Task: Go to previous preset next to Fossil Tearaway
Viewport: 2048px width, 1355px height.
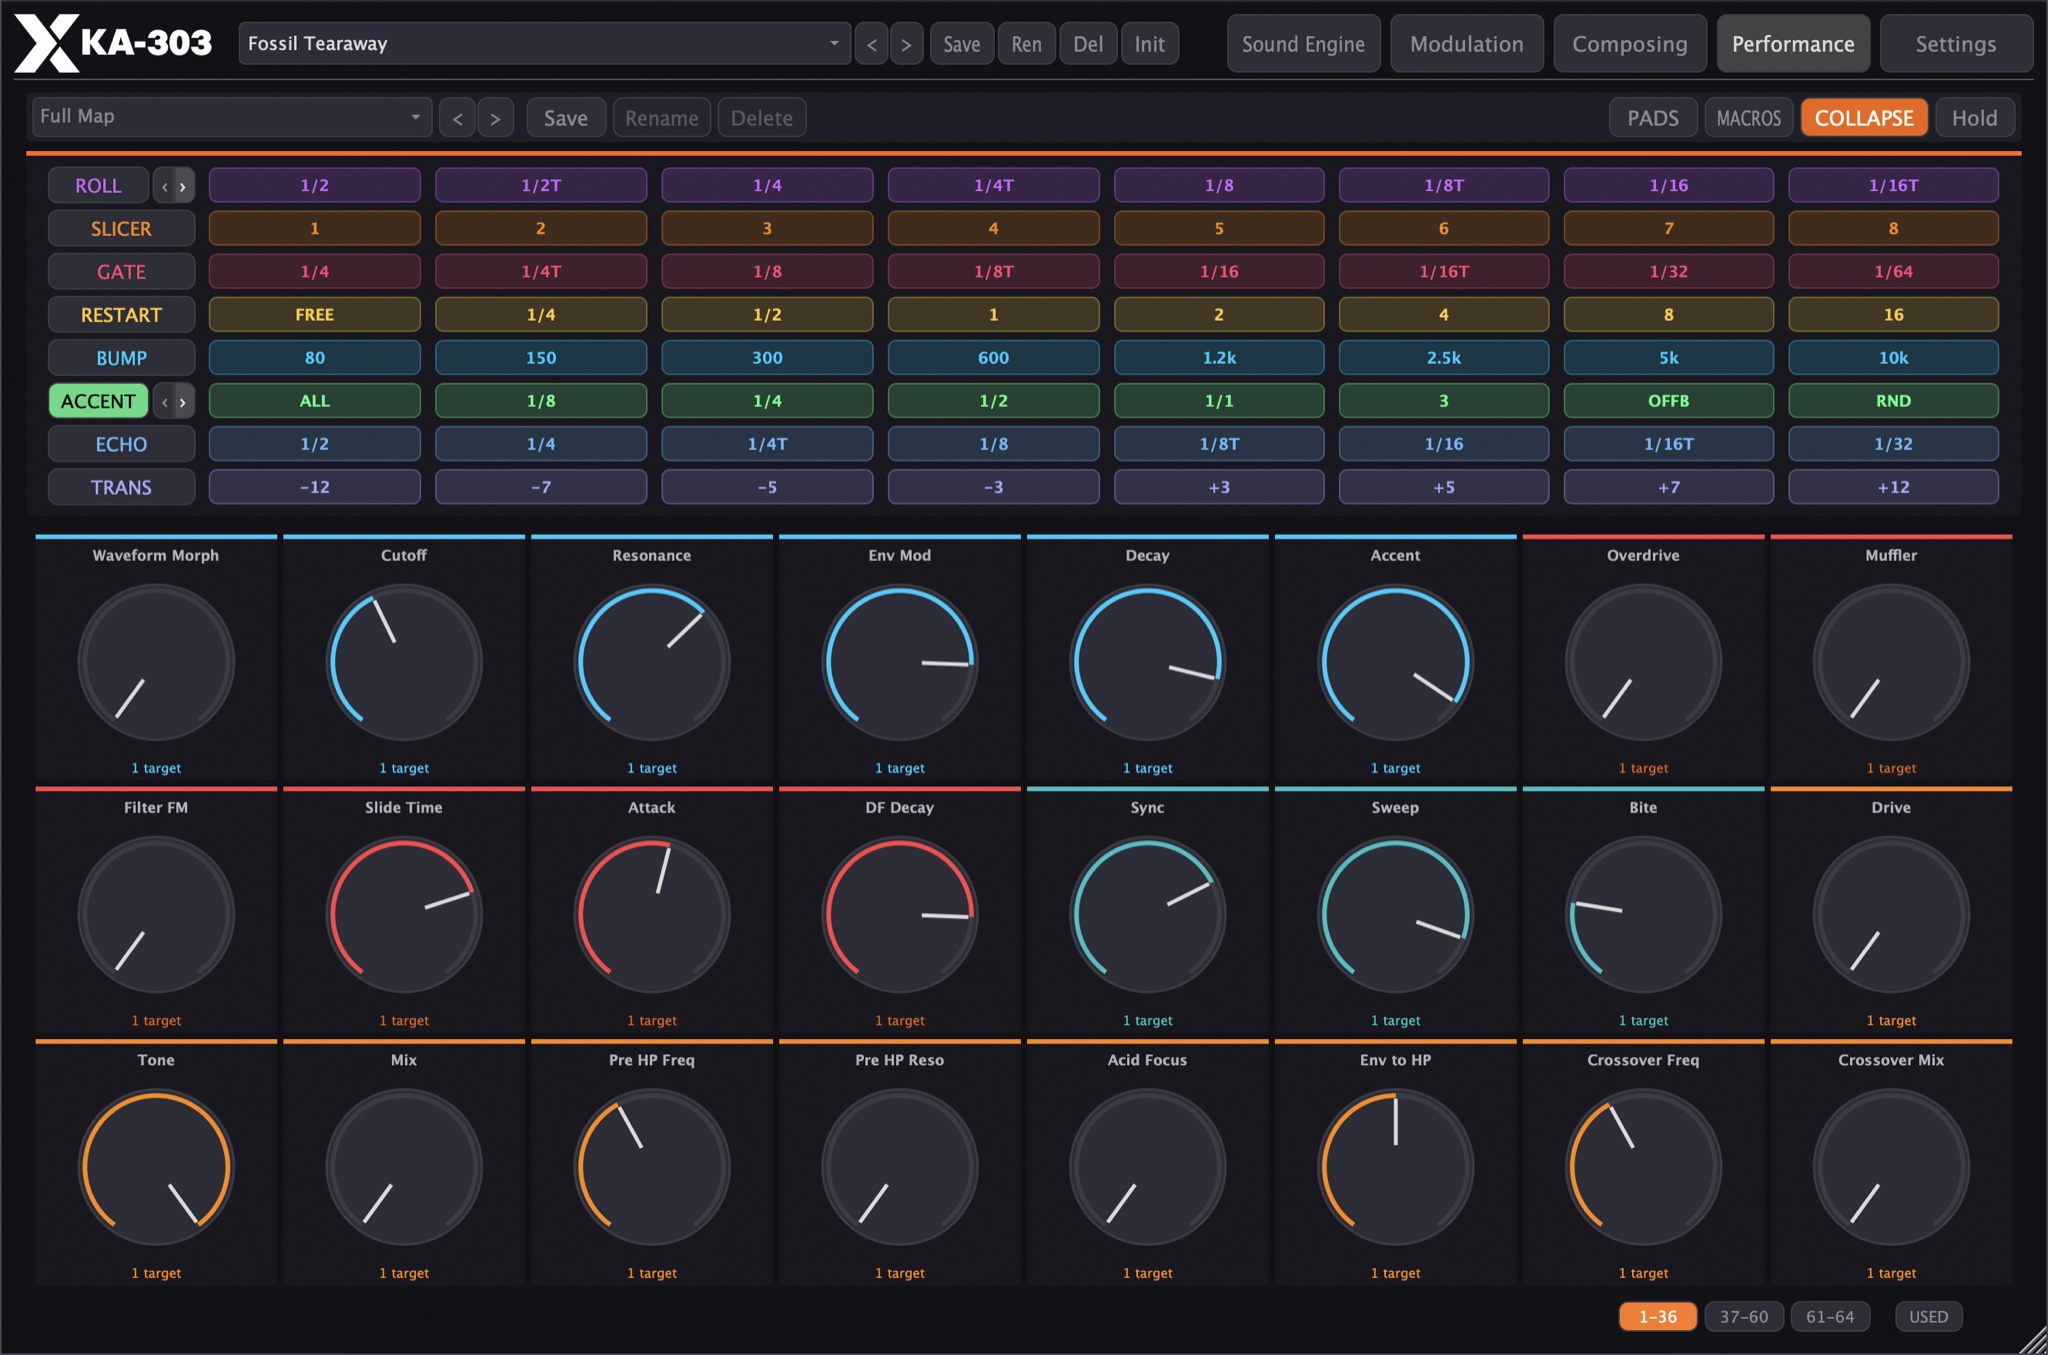Action: tap(872, 44)
